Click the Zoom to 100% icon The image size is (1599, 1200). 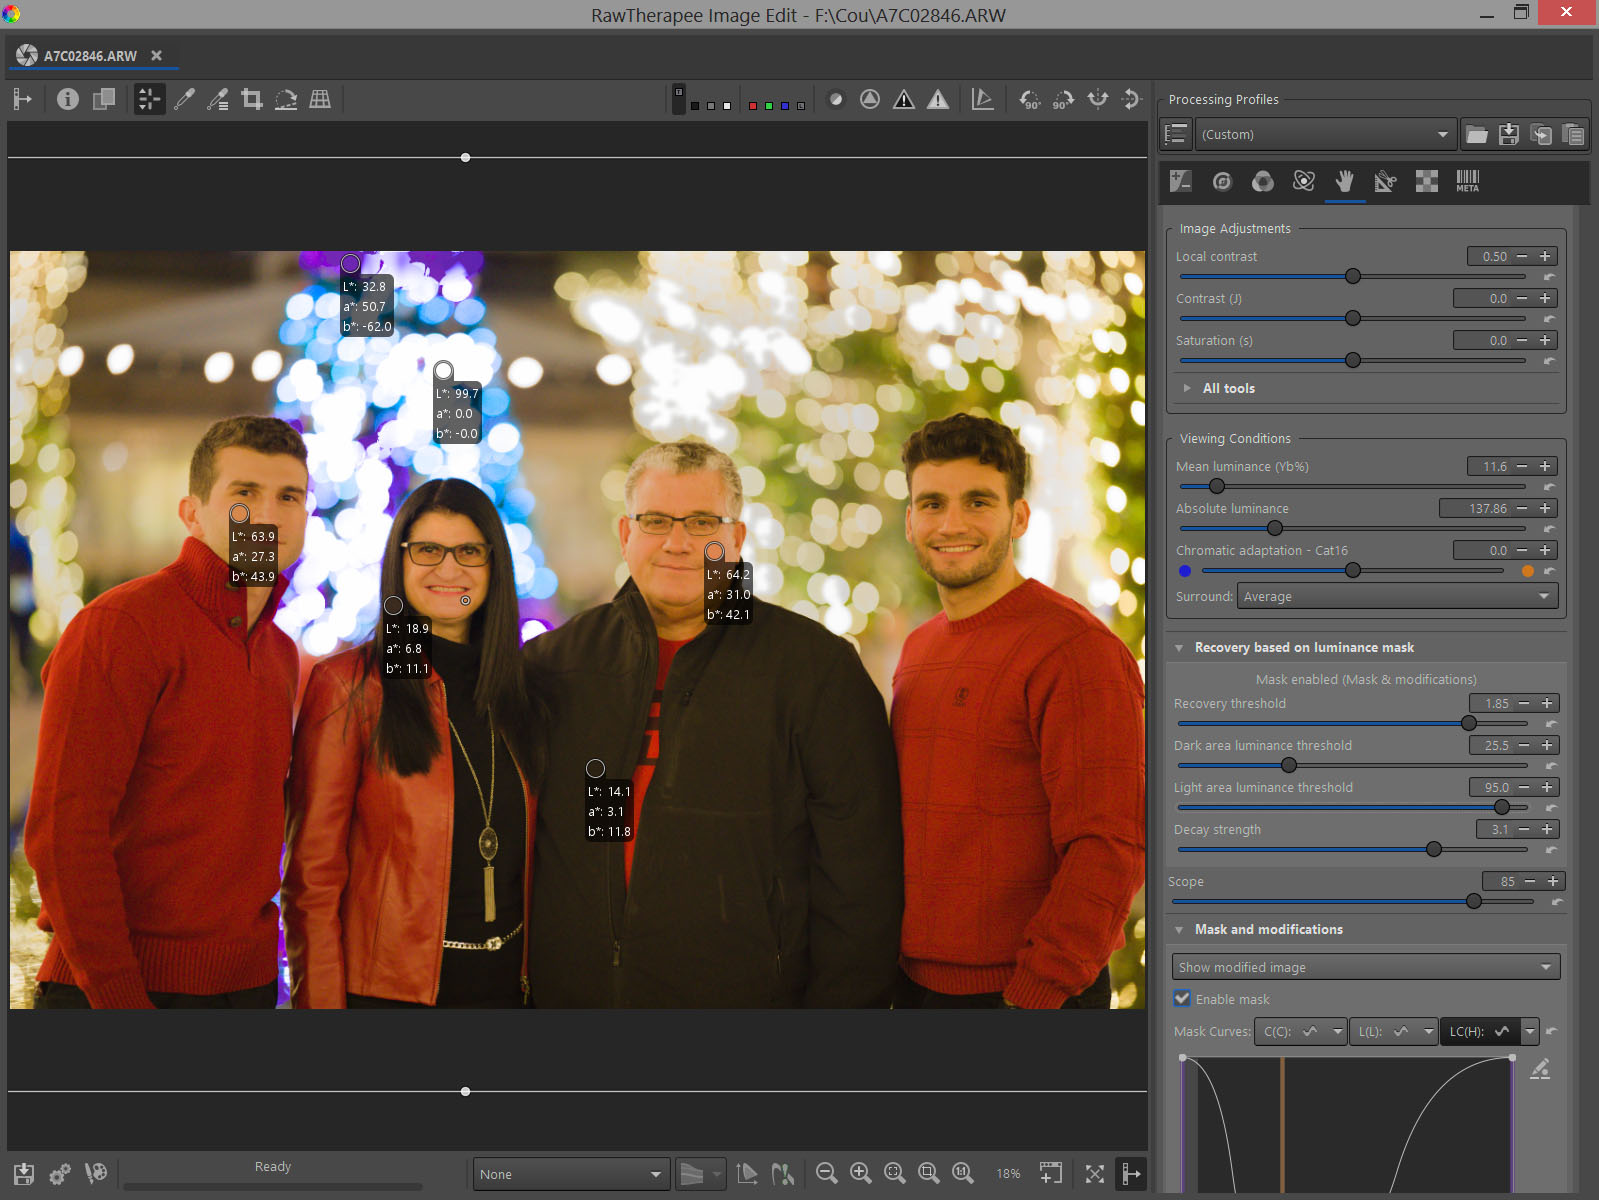pyautogui.click(x=963, y=1173)
